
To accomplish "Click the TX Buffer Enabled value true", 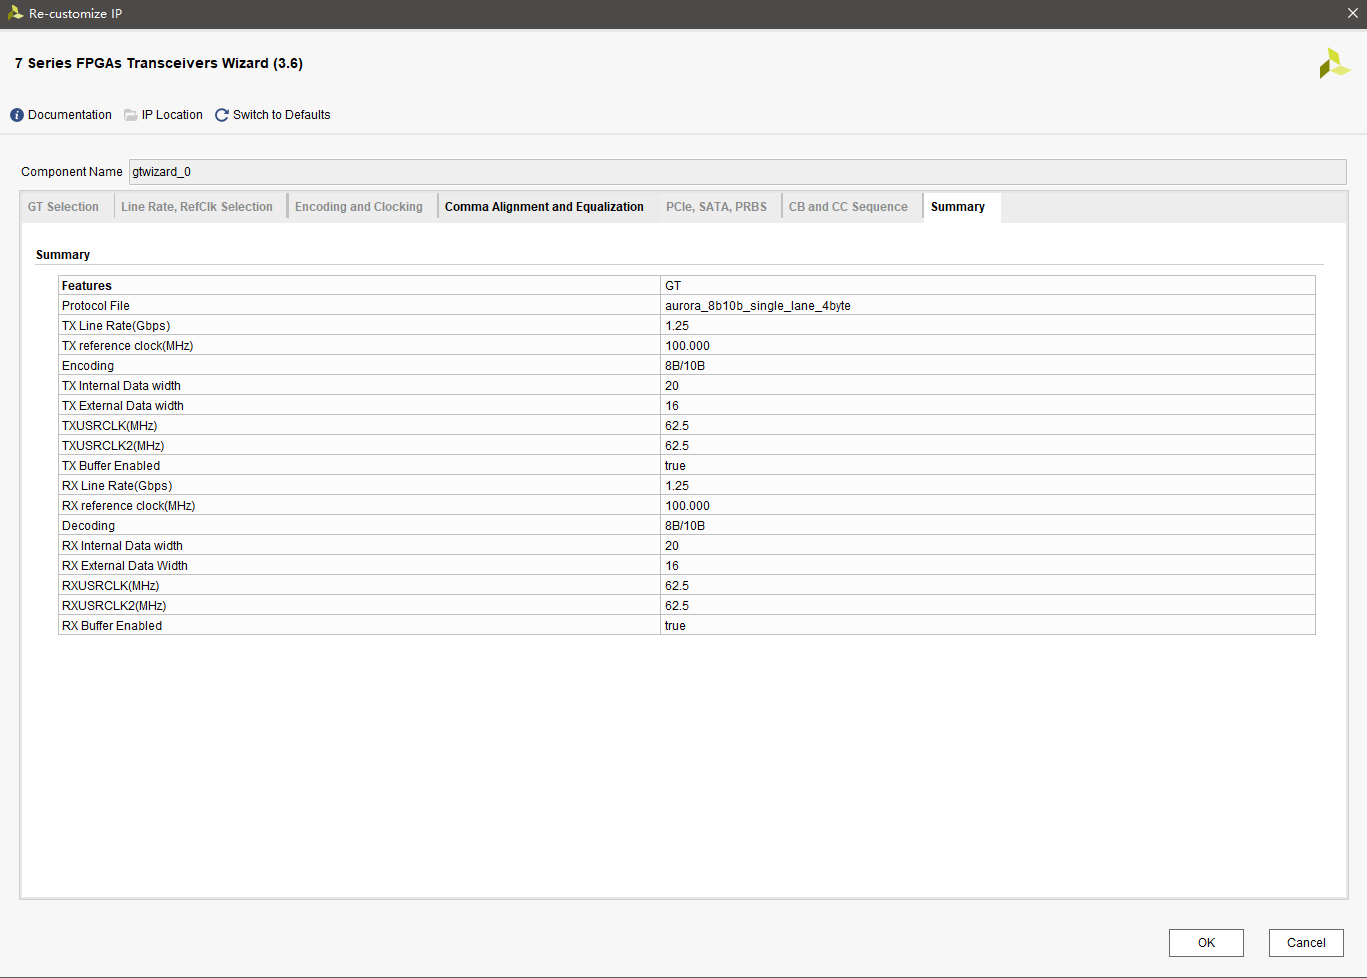I will 676,466.
